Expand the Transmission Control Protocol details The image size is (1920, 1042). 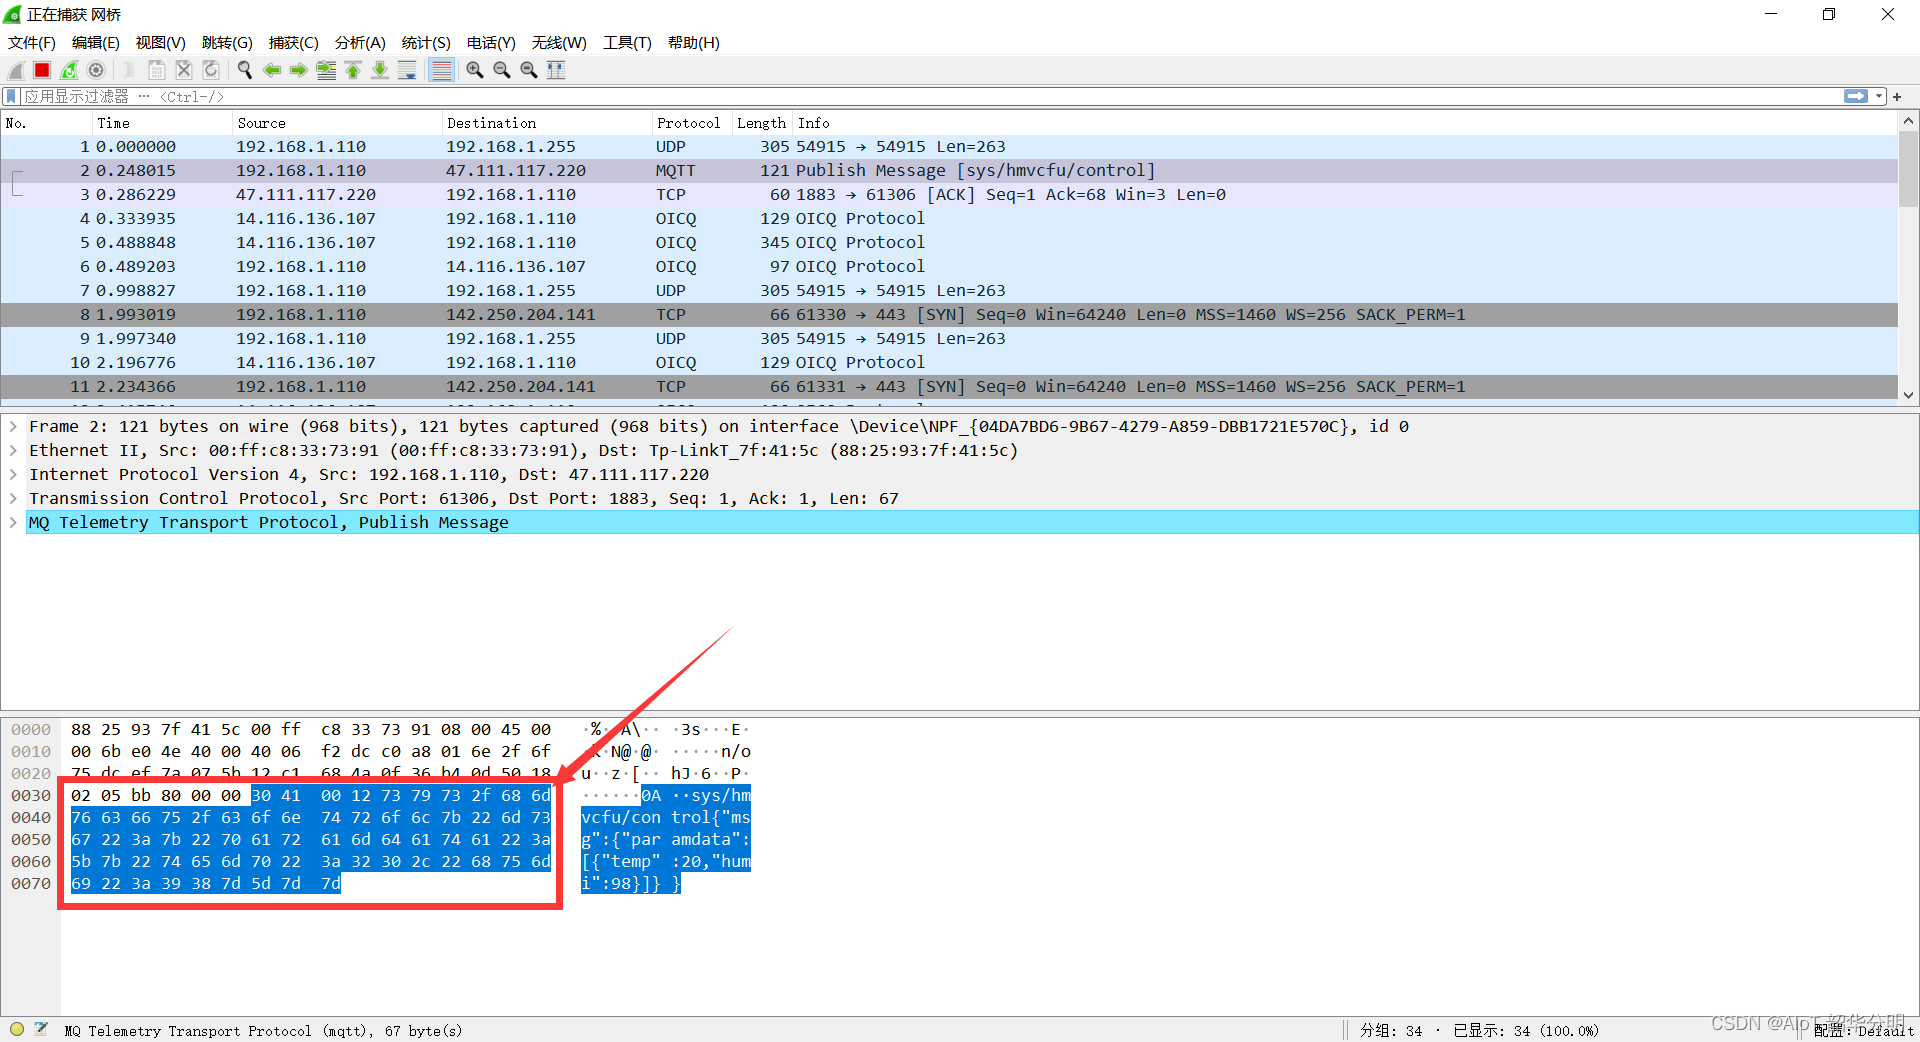click(x=13, y=499)
